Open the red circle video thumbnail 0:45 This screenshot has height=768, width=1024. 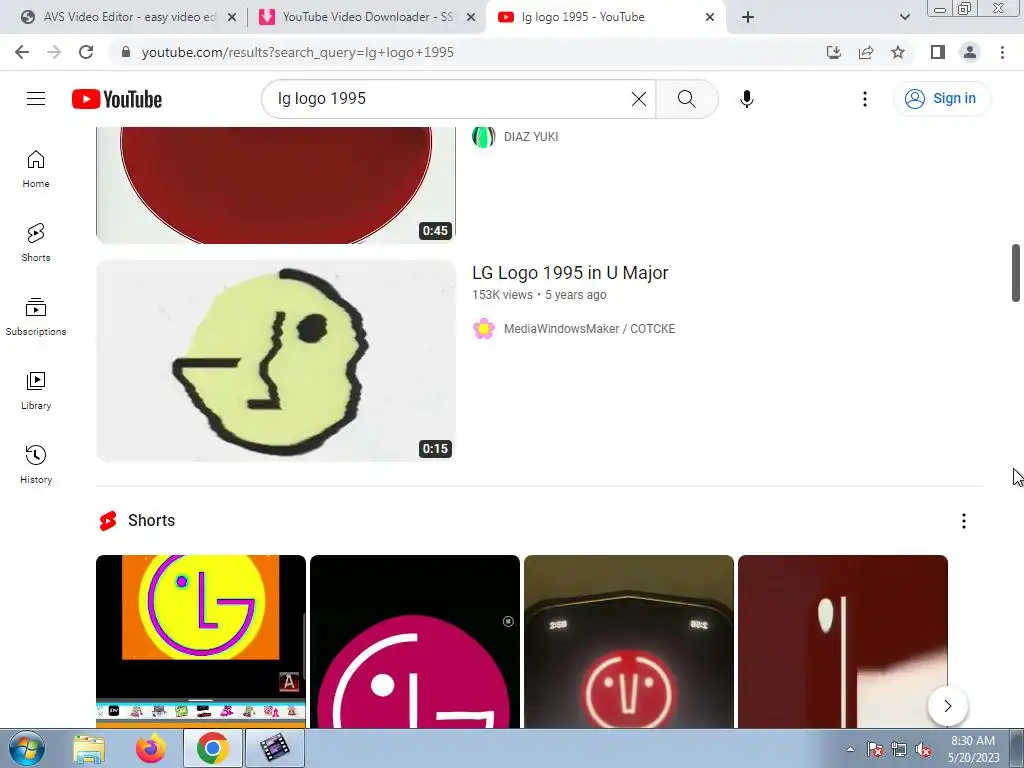(x=276, y=185)
